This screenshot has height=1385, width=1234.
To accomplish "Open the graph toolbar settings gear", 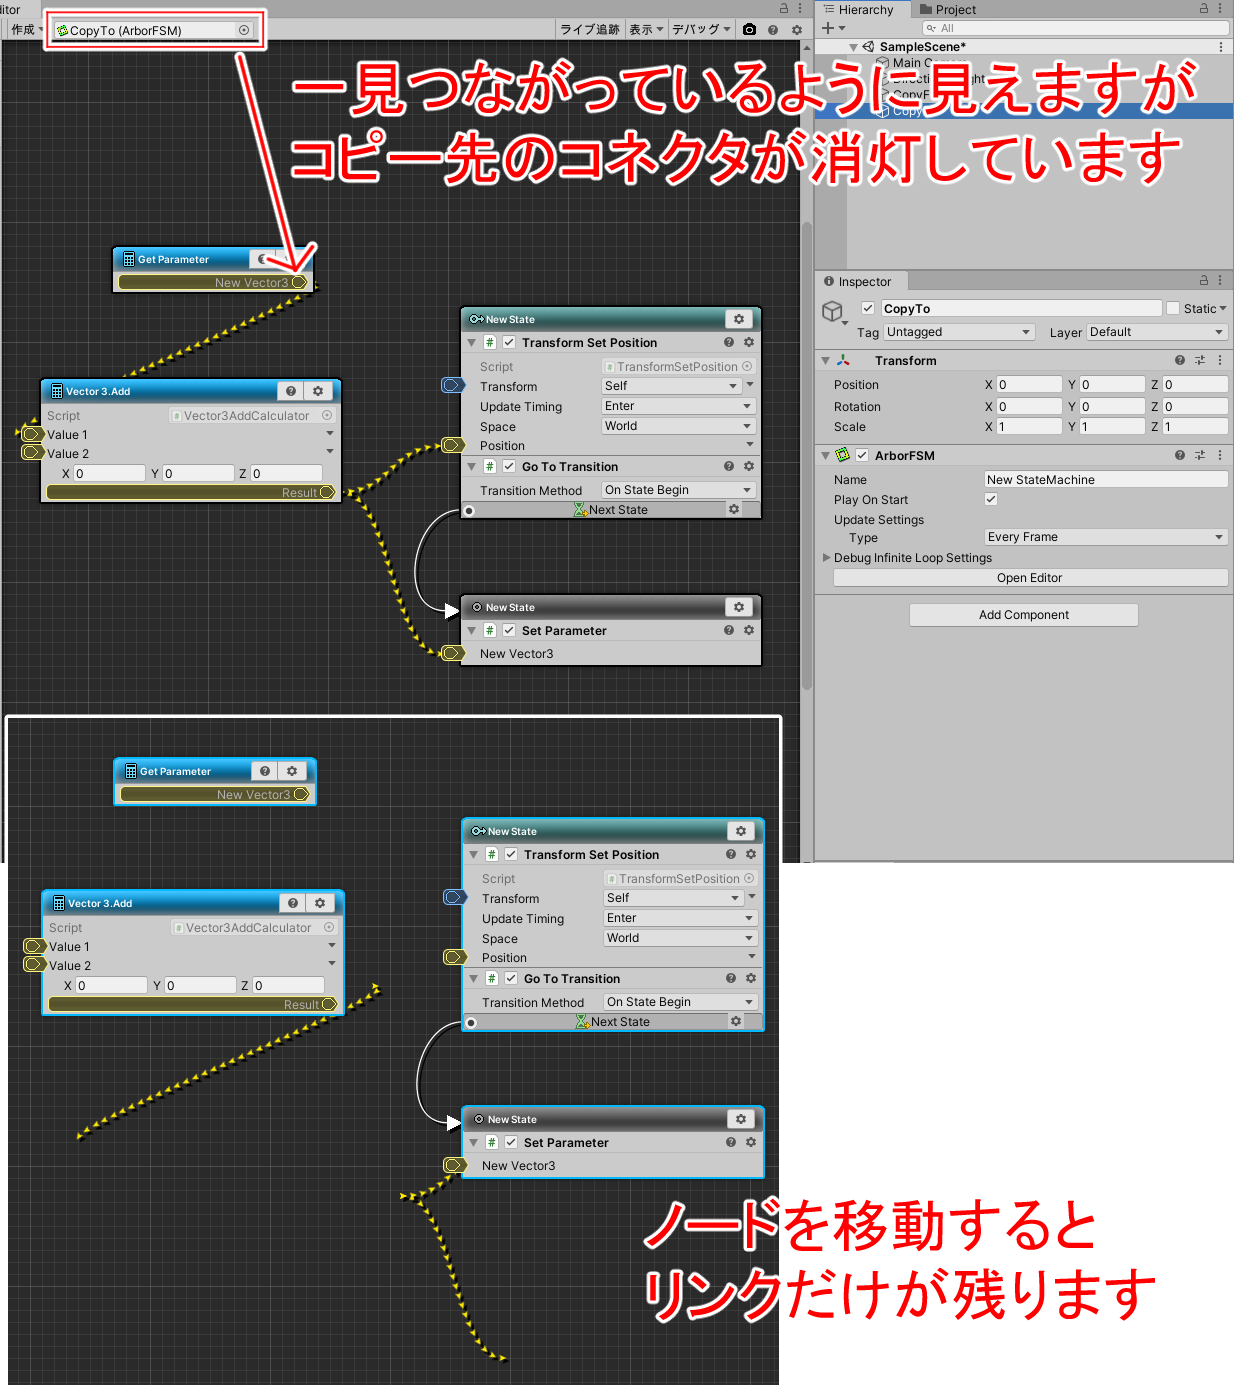I will tap(797, 30).
